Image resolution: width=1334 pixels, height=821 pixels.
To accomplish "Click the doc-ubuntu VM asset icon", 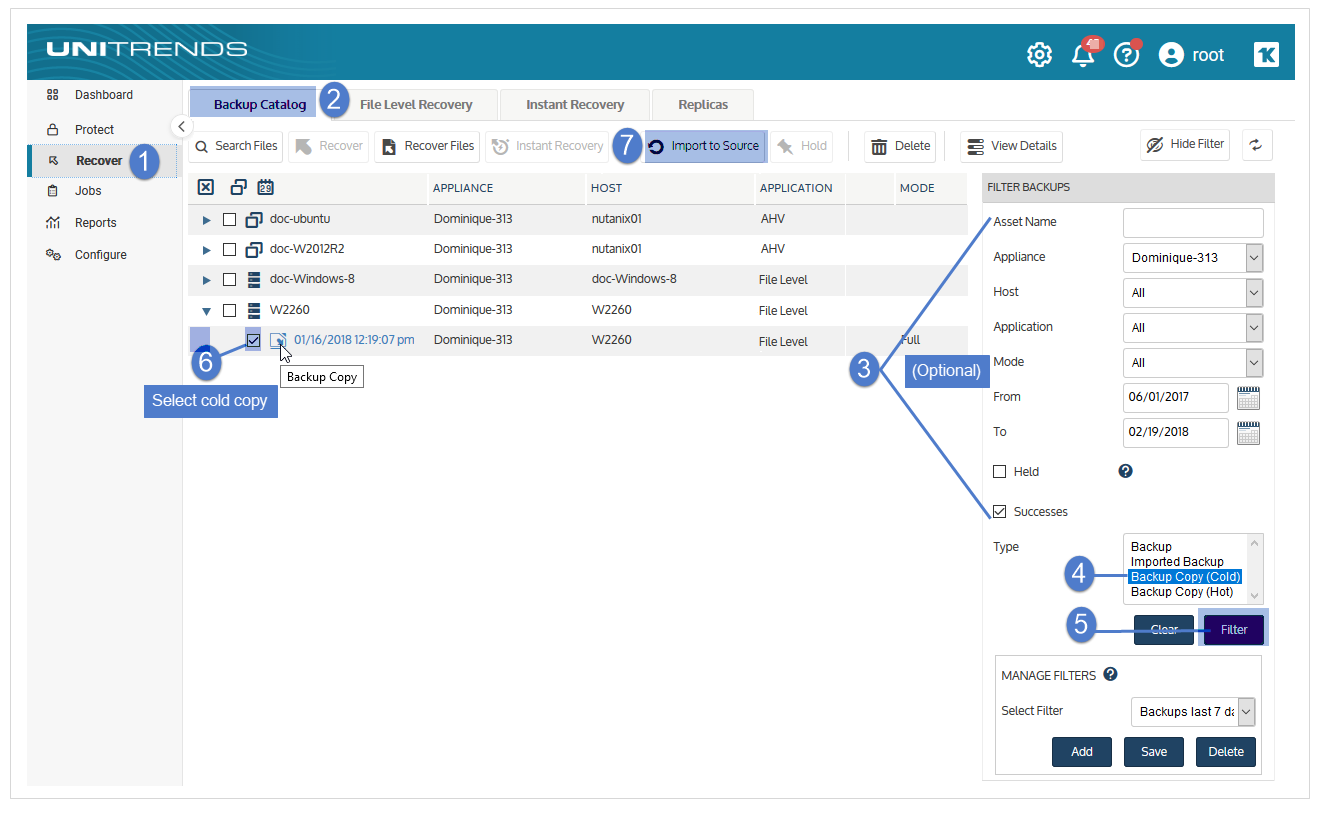I will 254,220.
